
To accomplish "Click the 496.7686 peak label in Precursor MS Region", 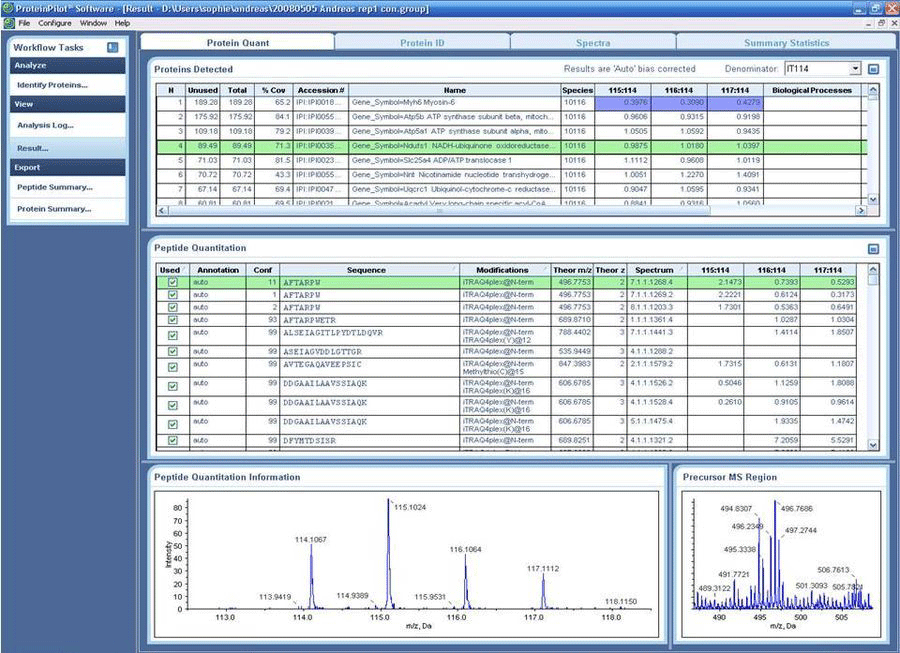I will (797, 508).
